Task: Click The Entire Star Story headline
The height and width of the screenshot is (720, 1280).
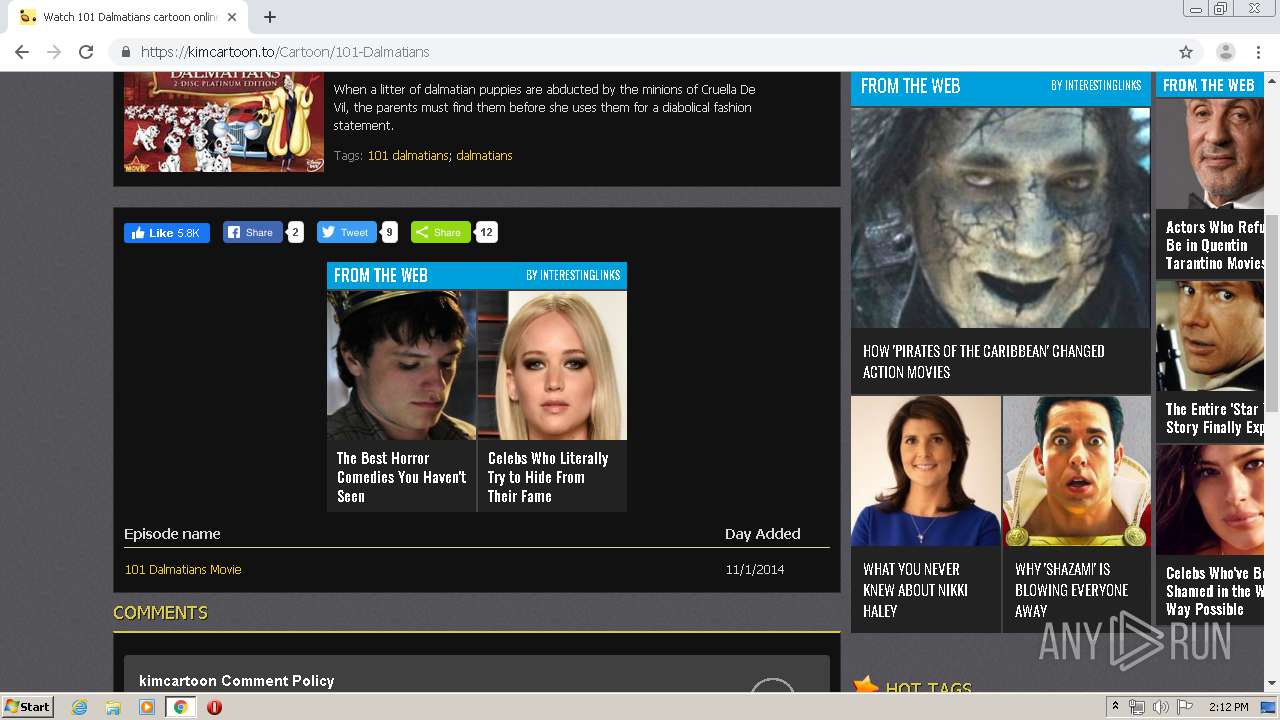Action: click(x=1215, y=418)
